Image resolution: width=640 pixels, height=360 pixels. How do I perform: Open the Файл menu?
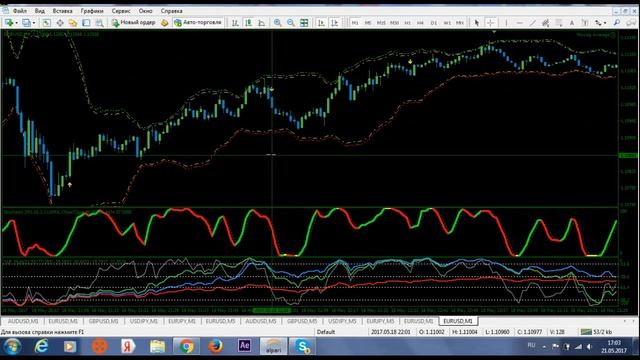click(20, 11)
